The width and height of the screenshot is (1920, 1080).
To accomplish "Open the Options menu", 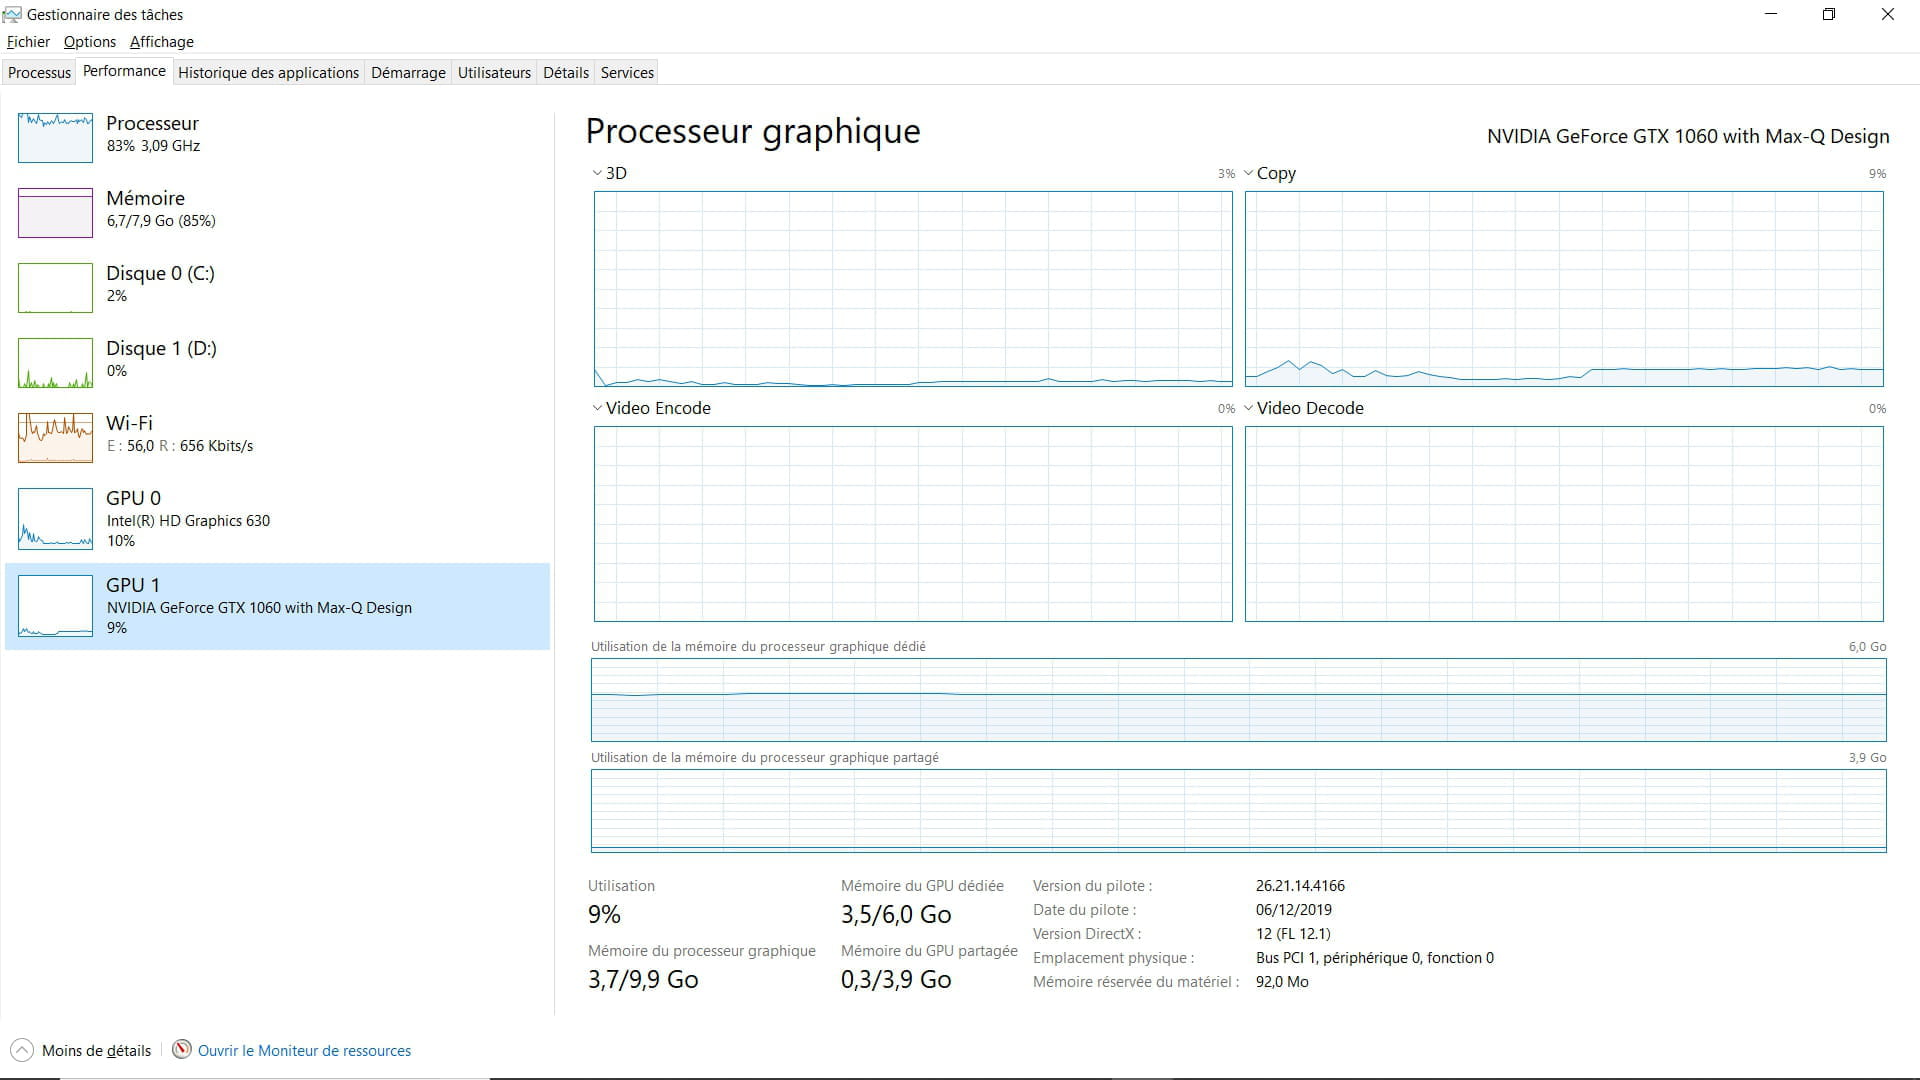I will click(x=89, y=42).
